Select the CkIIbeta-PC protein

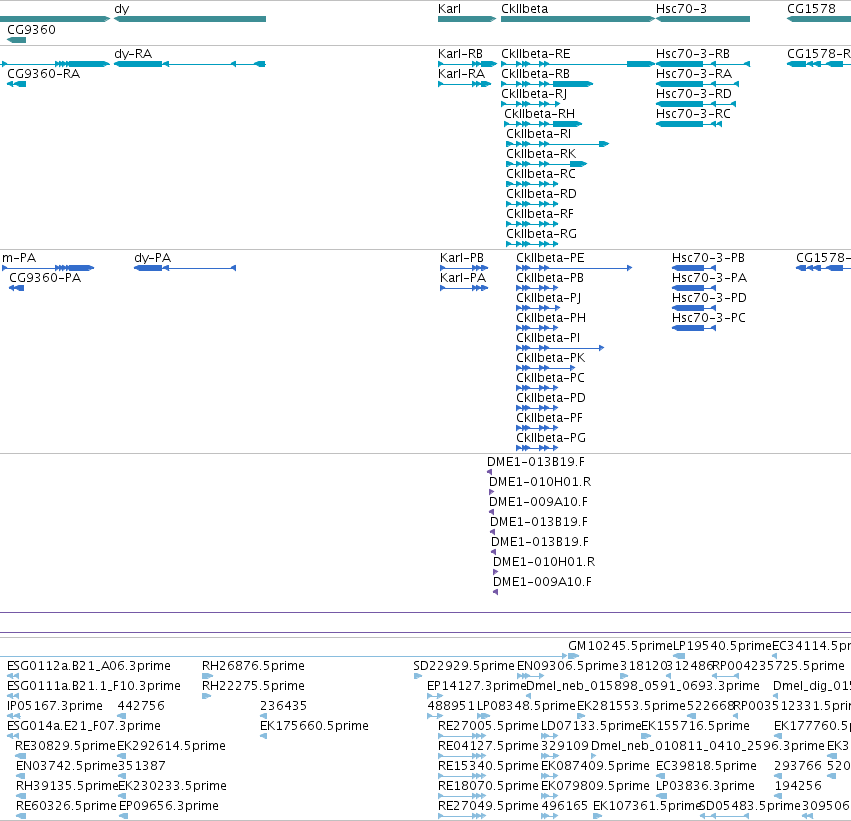tap(550, 378)
